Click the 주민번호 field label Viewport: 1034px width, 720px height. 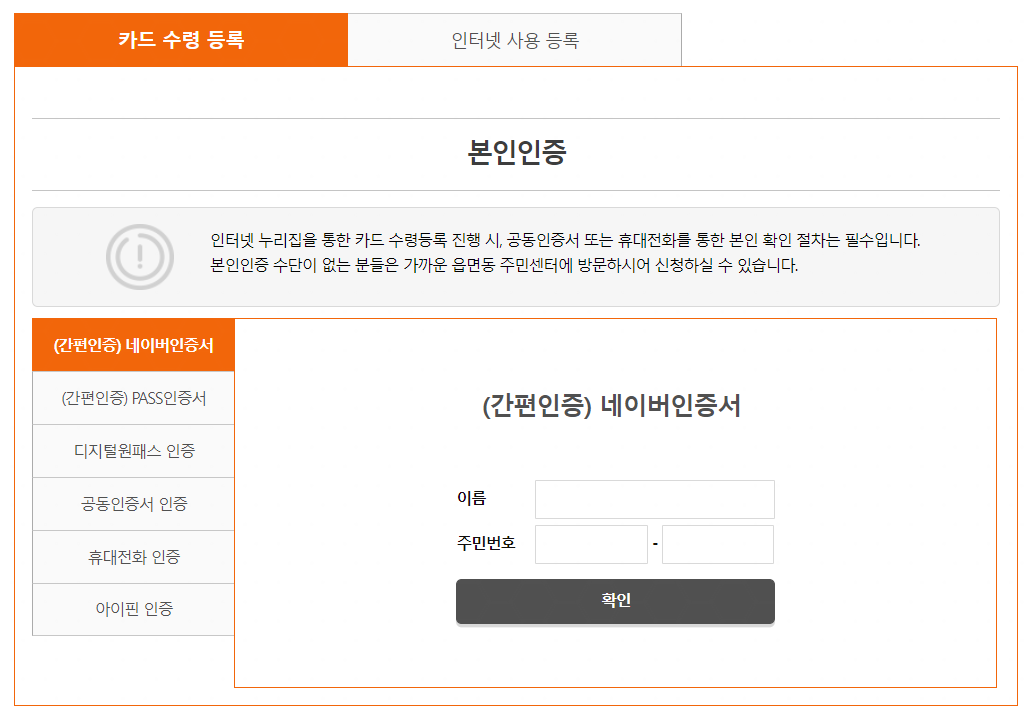tap(486, 543)
